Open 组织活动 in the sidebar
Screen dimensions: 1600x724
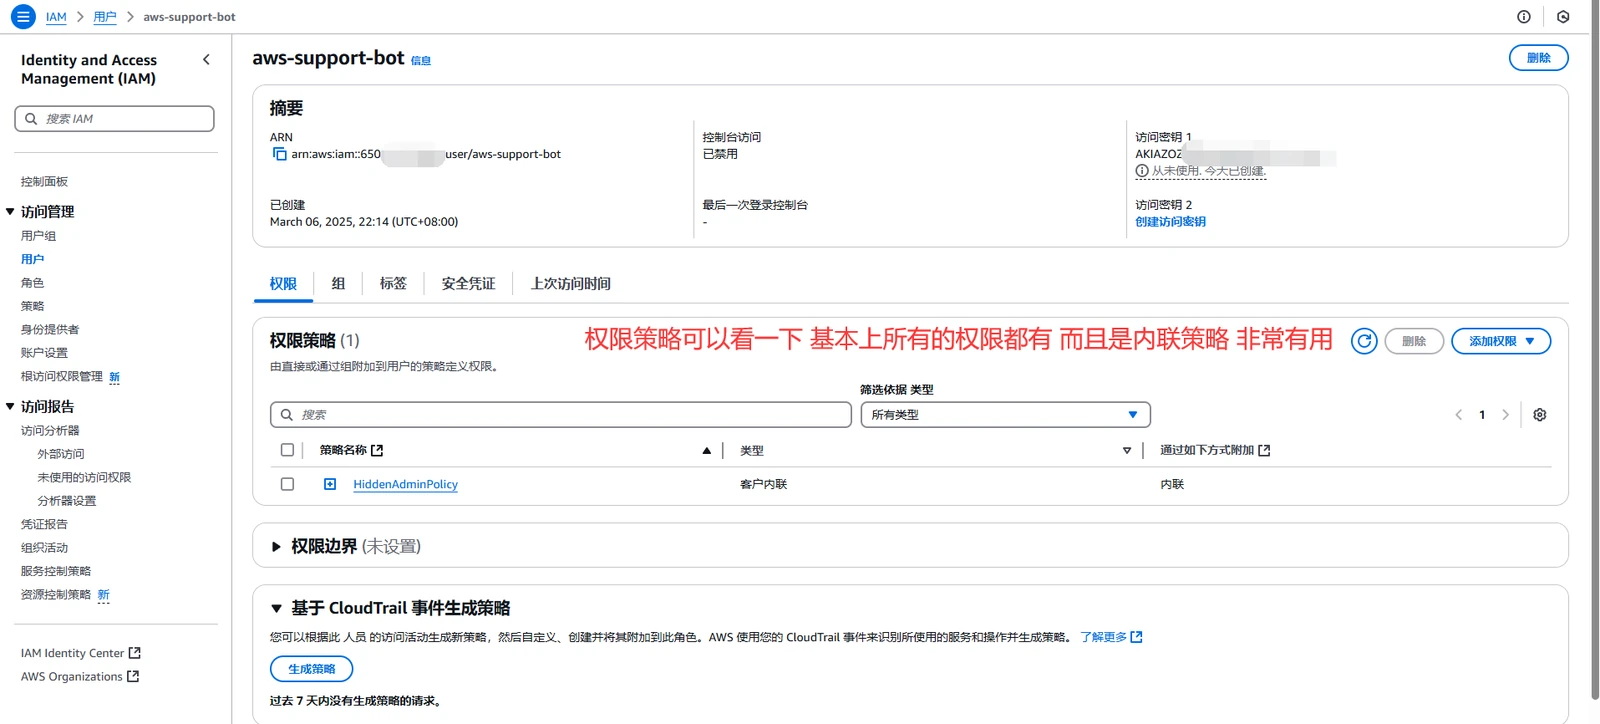point(44,548)
